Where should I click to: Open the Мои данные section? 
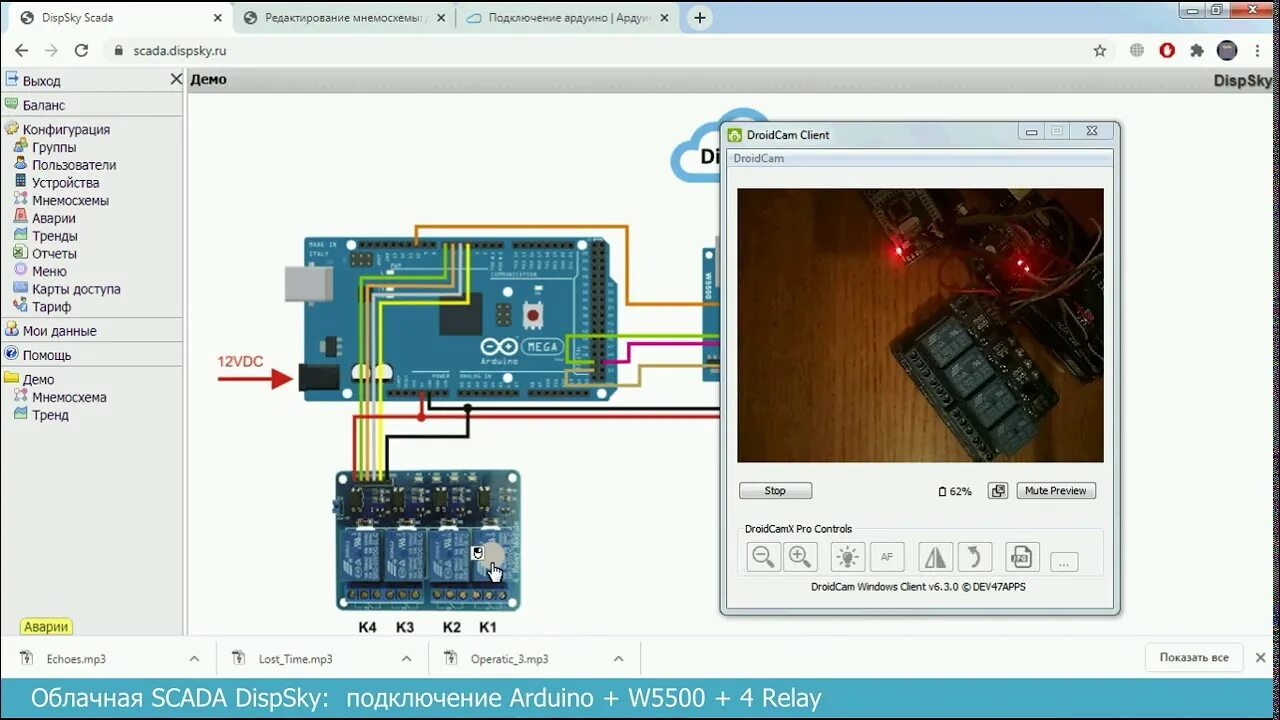(60, 331)
